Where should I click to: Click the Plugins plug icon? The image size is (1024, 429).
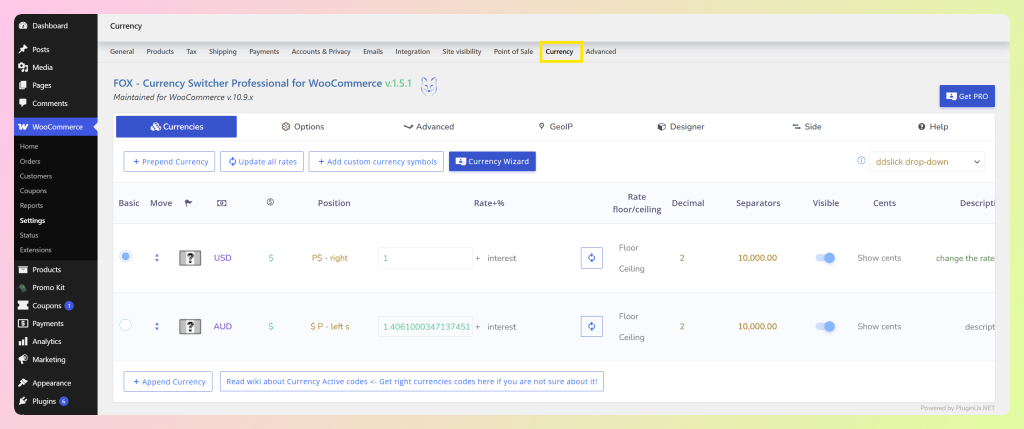tap(24, 401)
